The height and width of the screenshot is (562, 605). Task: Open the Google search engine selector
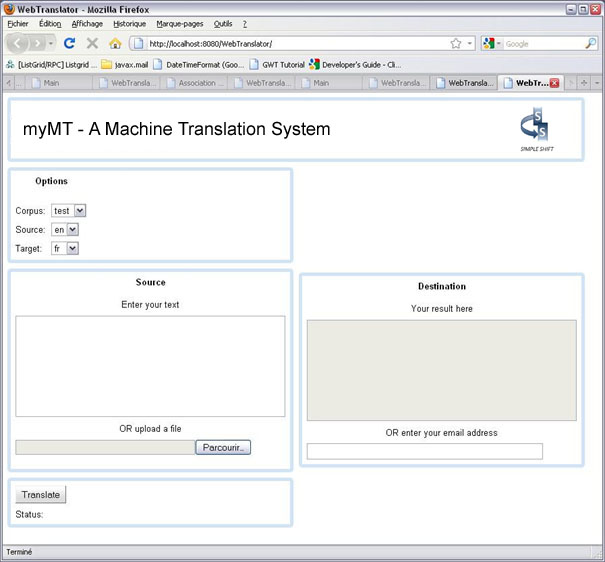click(x=492, y=44)
